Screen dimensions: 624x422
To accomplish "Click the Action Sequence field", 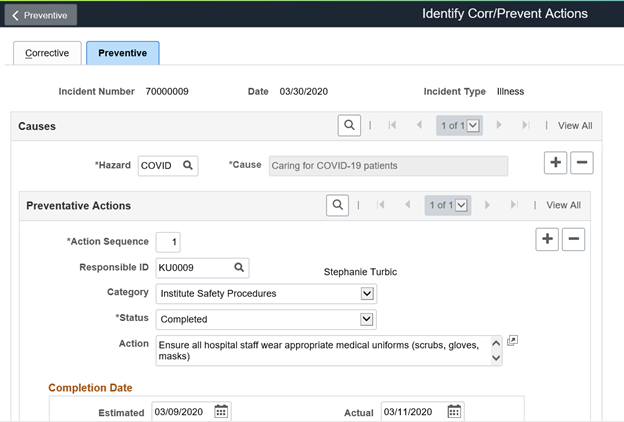I will 168,242.
